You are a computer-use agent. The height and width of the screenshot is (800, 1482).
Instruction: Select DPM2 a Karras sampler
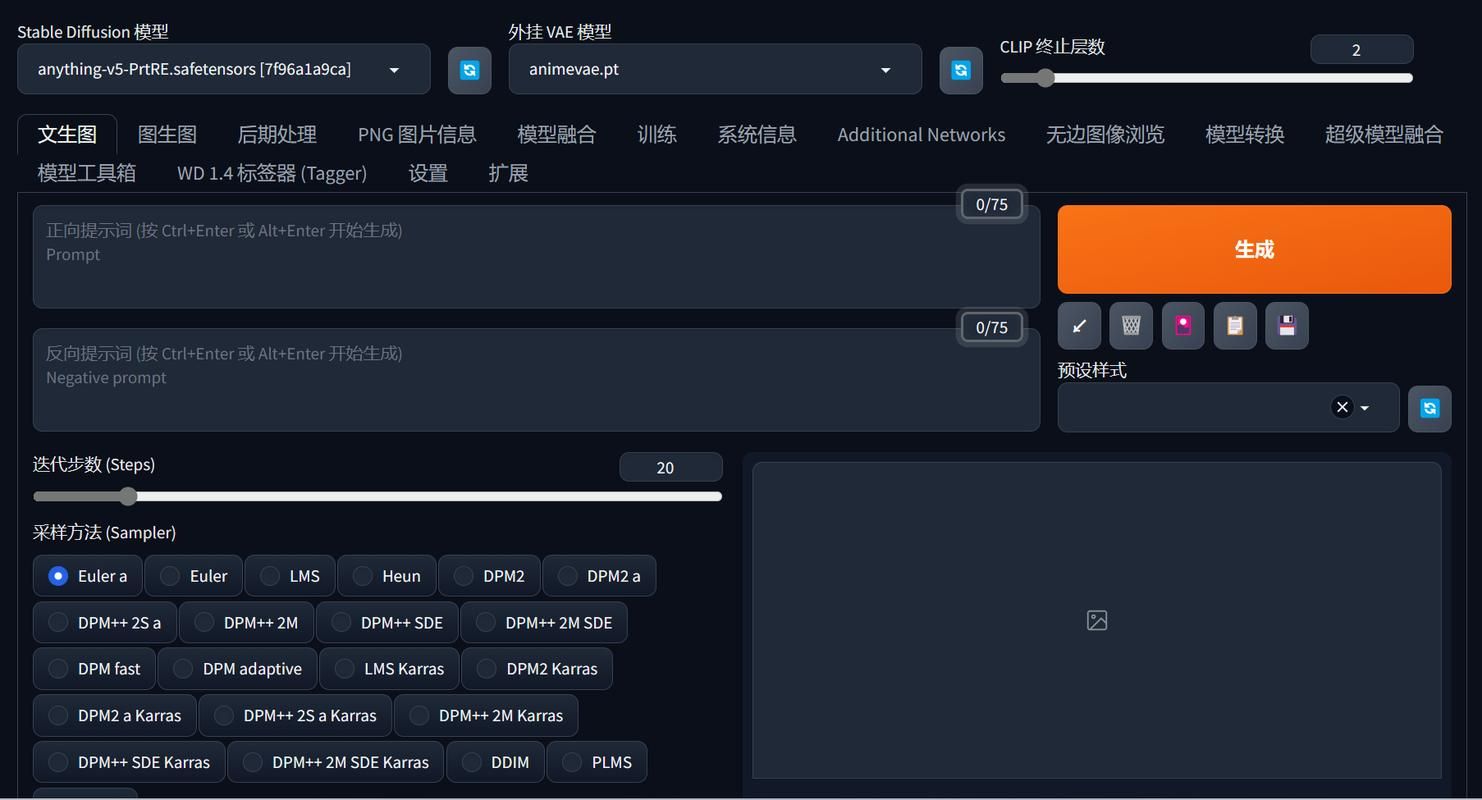coord(115,716)
